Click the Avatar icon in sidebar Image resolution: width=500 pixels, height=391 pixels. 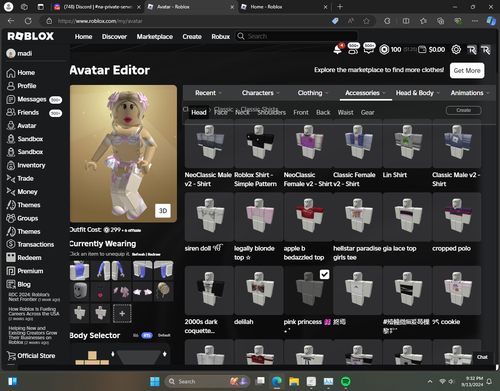click(x=11, y=126)
